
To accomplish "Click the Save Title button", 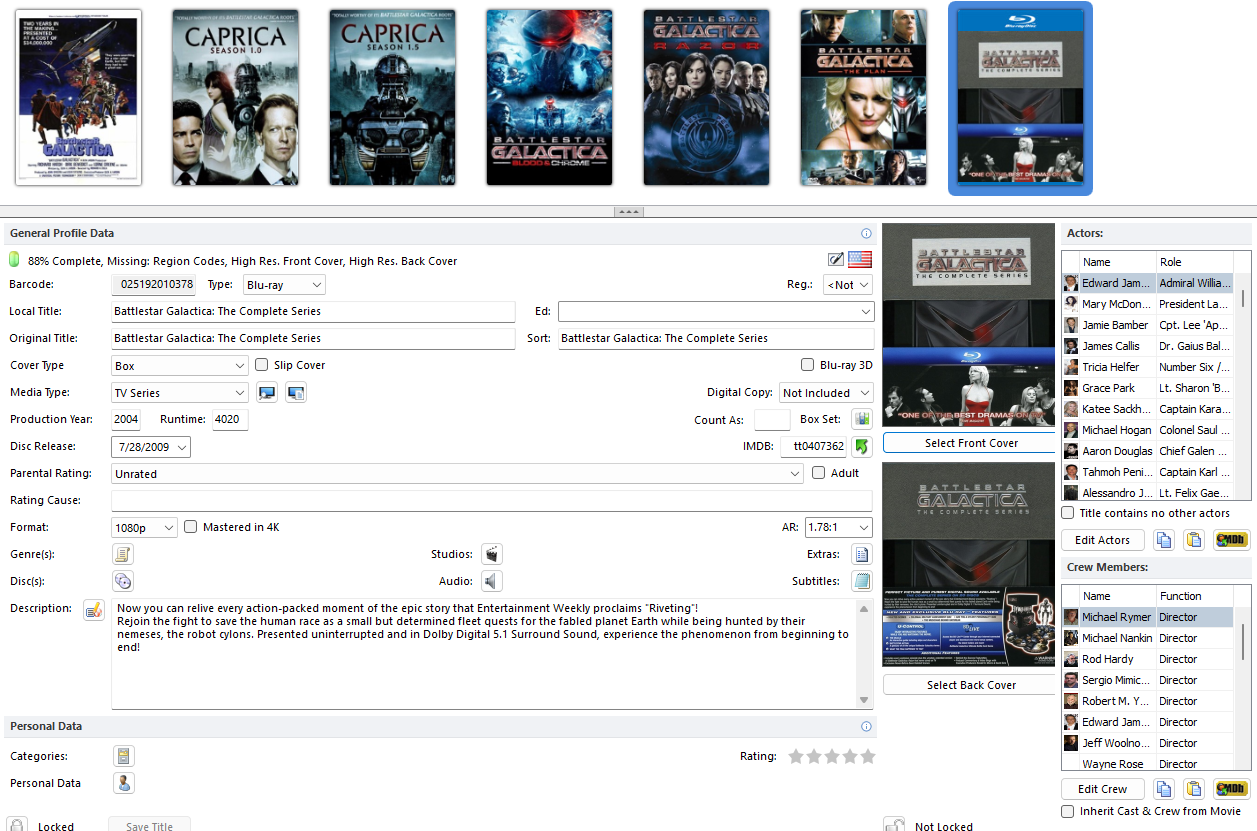I will 149,825.
